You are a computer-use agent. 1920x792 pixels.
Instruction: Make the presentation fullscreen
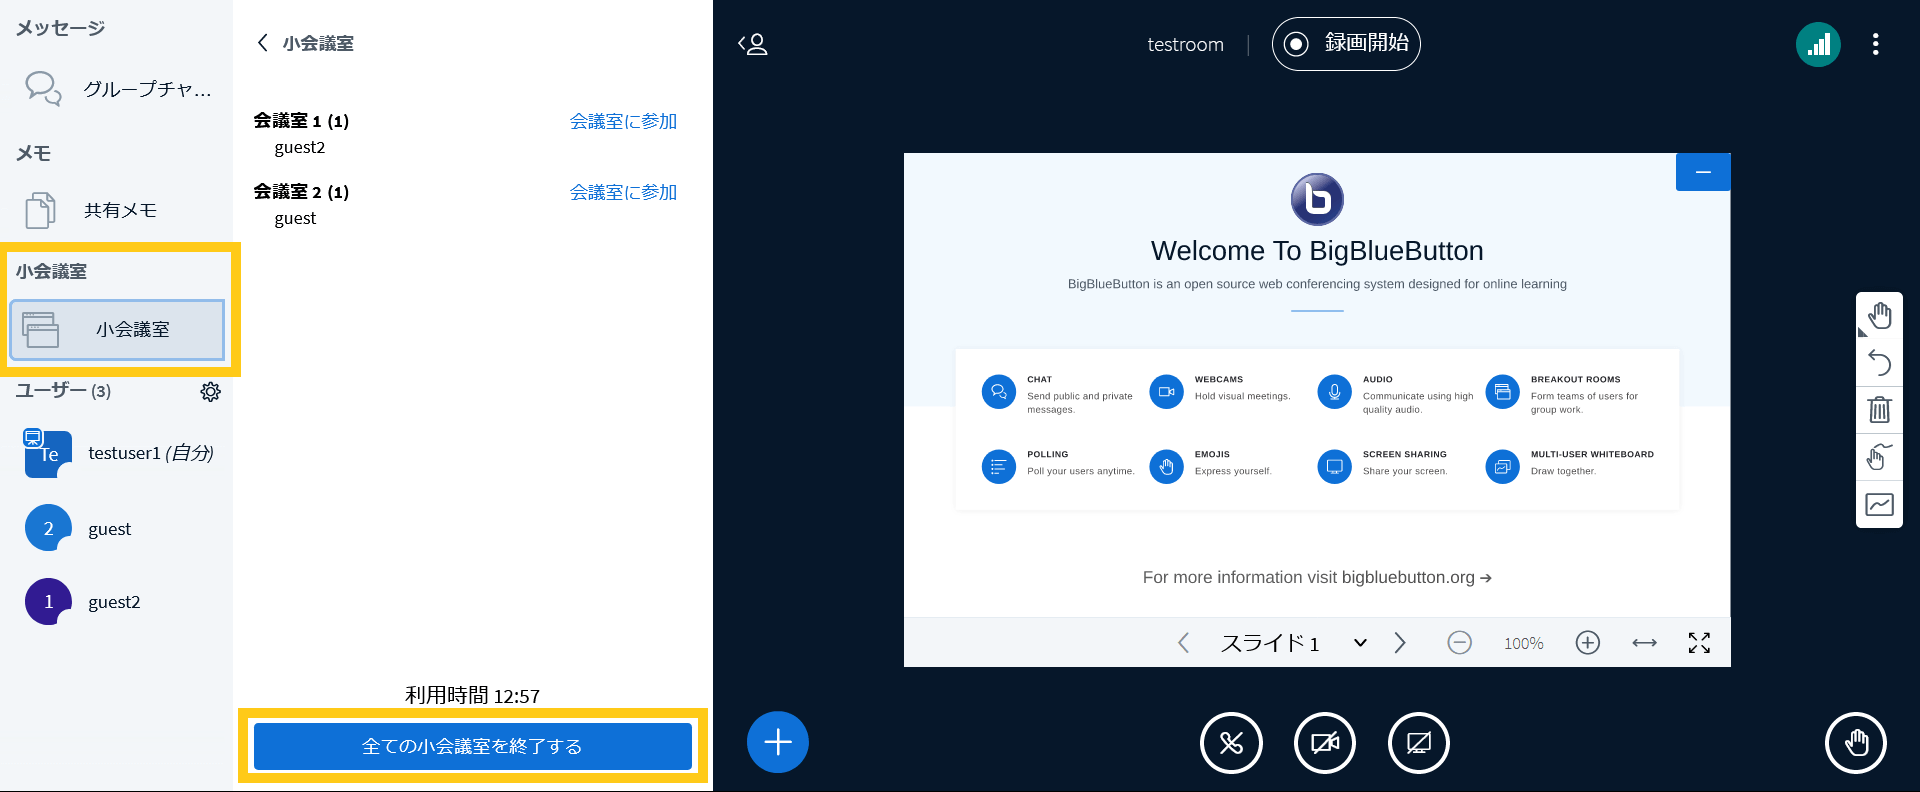click(1699, 643)
